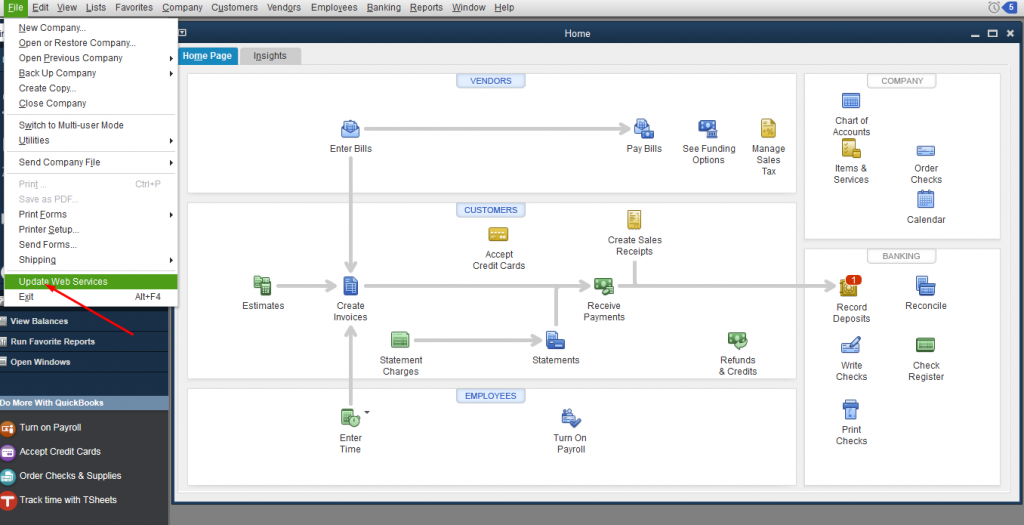Open the Enter Bills icon

coord(350,129)
